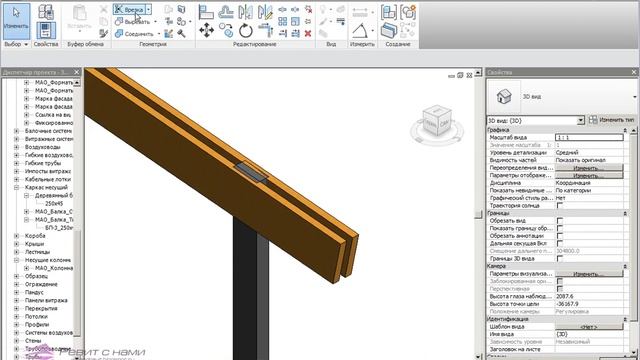
Task: Open the type selector dropdown next to 3D вид
Action: coord(635,97)
